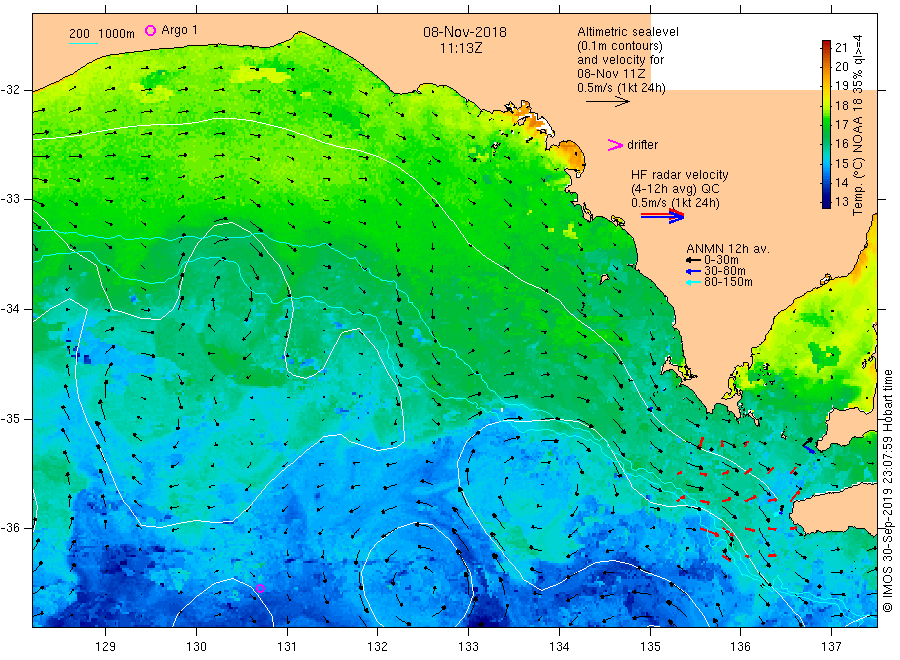Click the longitude 137 axis label

click(x=831, y=647)
